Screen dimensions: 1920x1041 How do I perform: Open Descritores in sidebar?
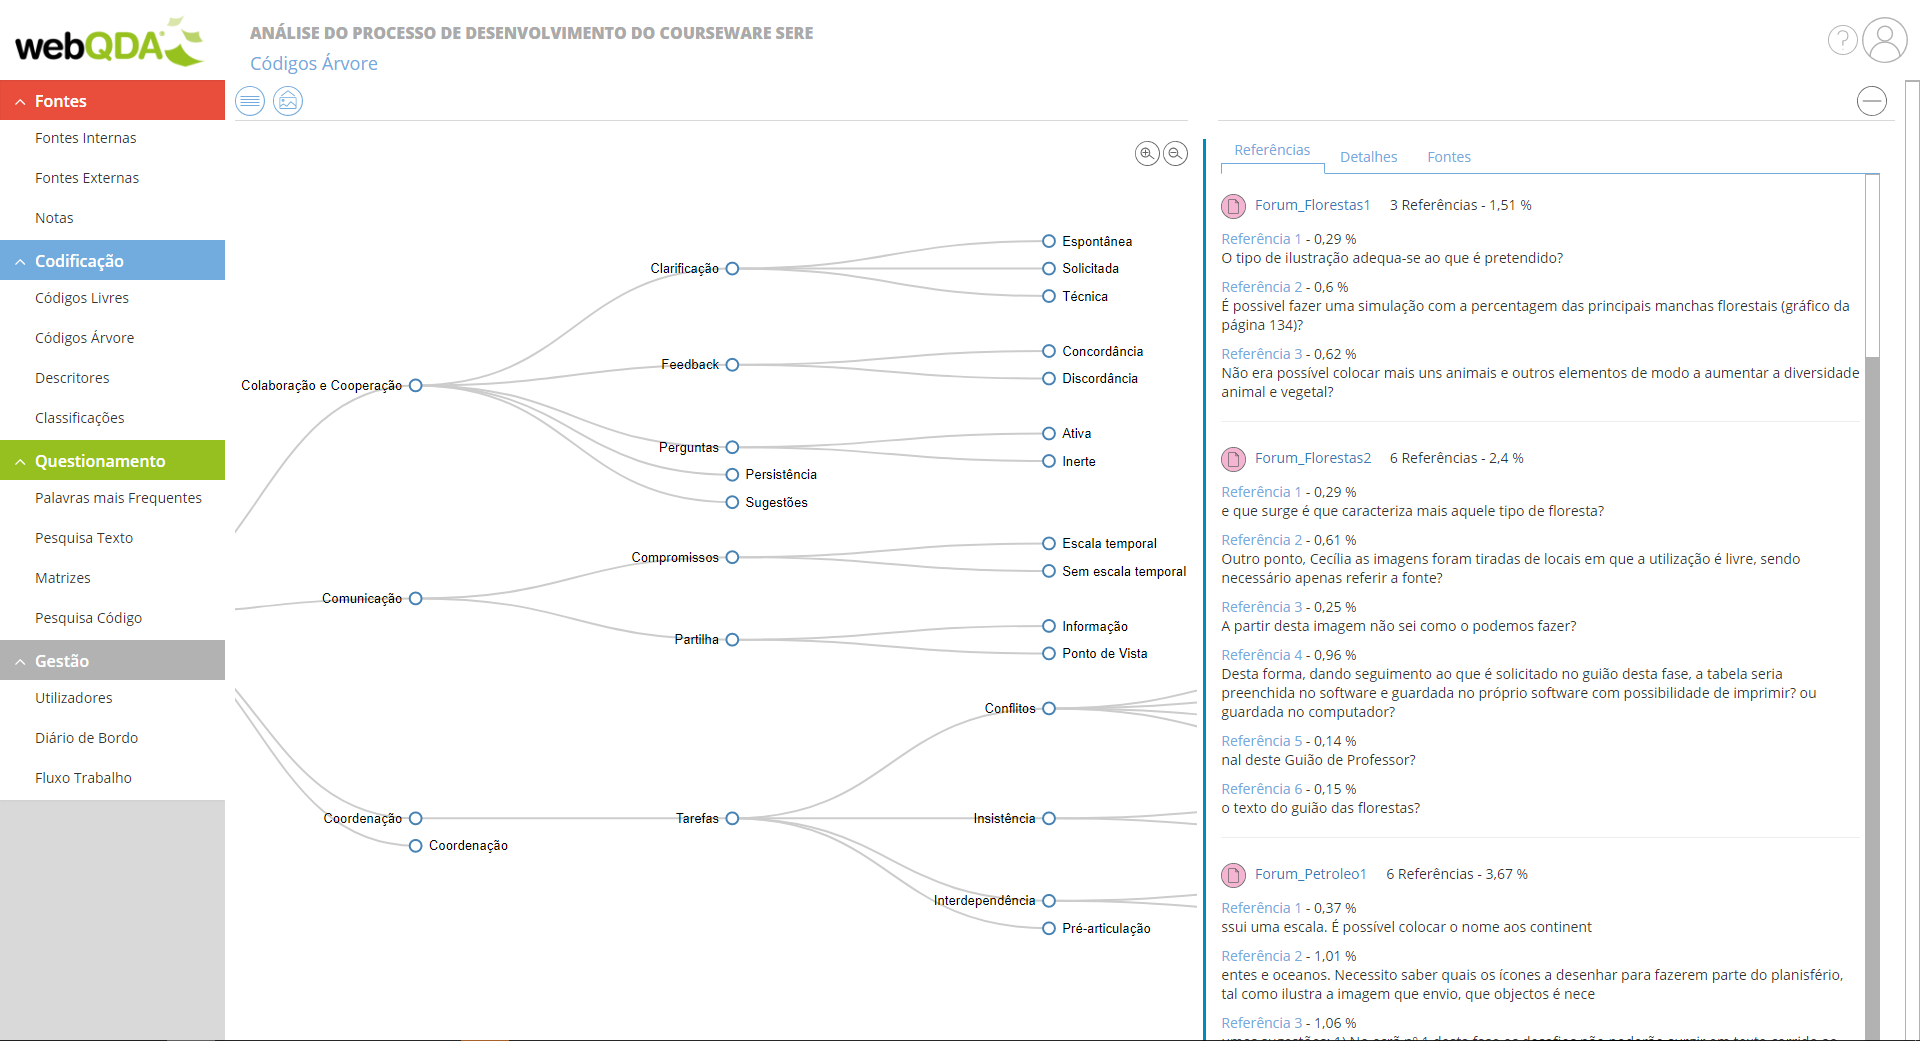(72, 378)
